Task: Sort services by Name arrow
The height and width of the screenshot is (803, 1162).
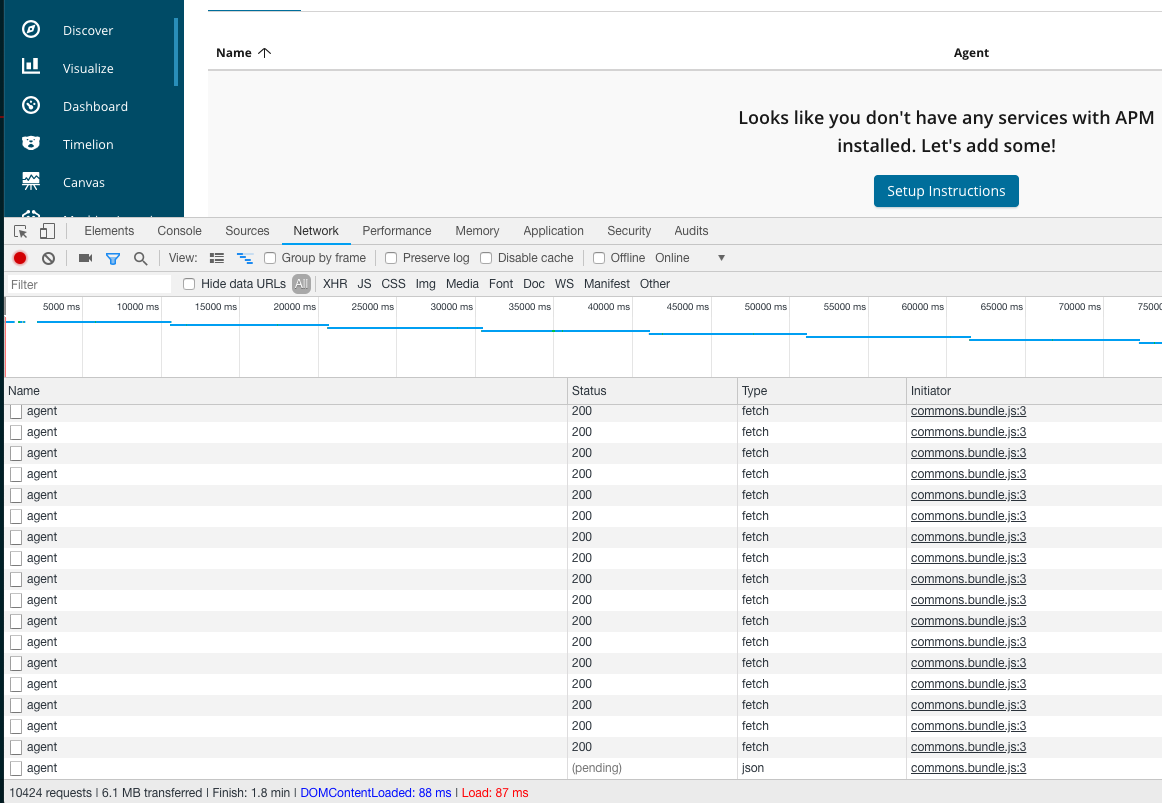Action: coord(265,53)
